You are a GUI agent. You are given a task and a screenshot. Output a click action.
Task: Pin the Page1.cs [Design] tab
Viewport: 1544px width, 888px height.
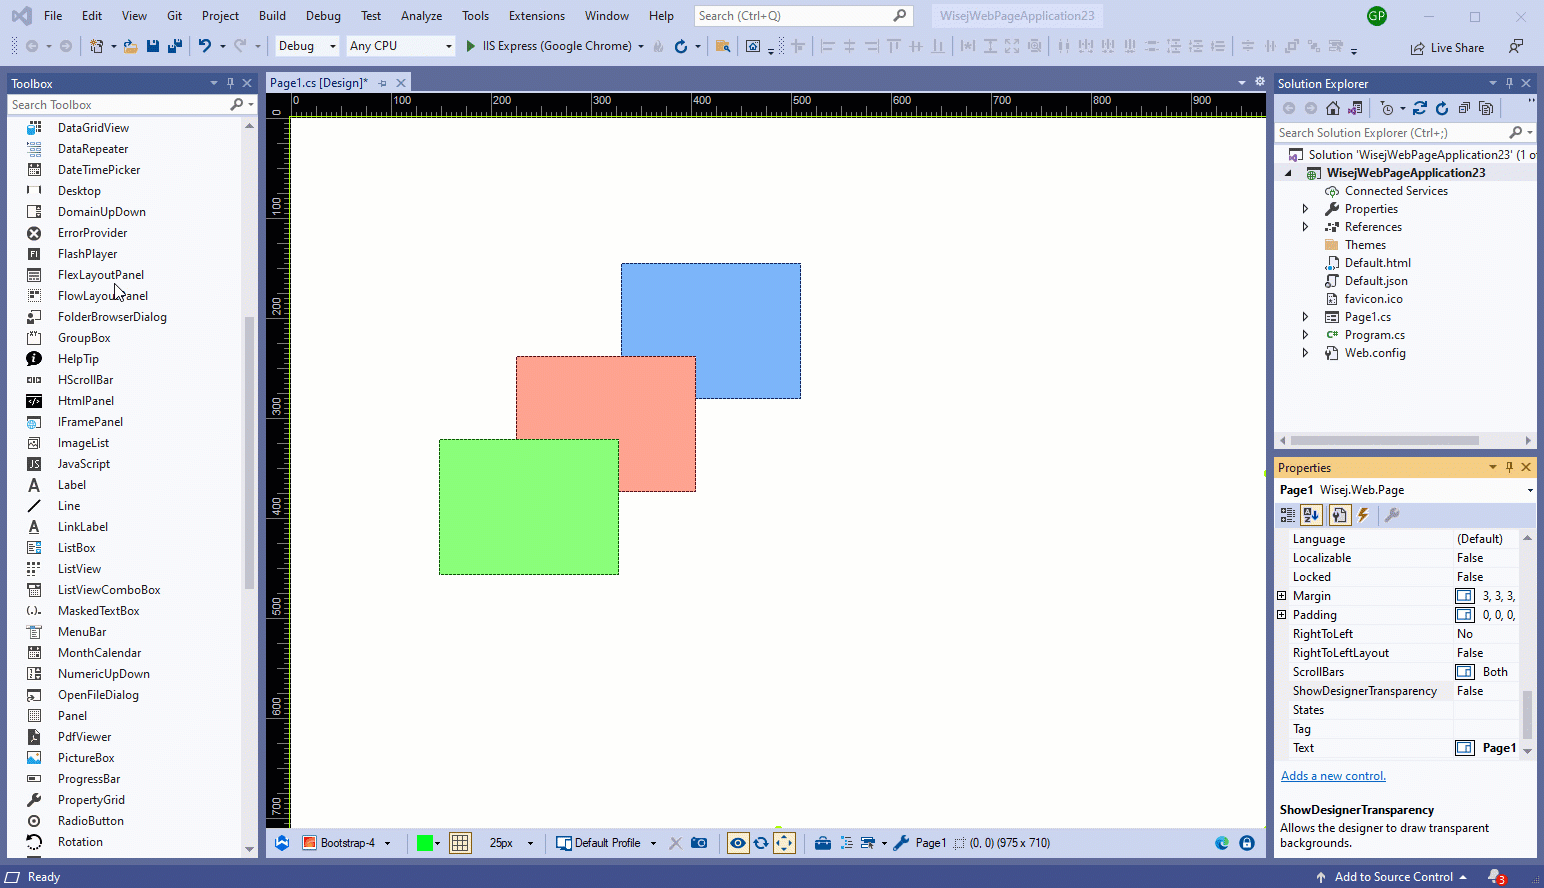coord(383,83)
